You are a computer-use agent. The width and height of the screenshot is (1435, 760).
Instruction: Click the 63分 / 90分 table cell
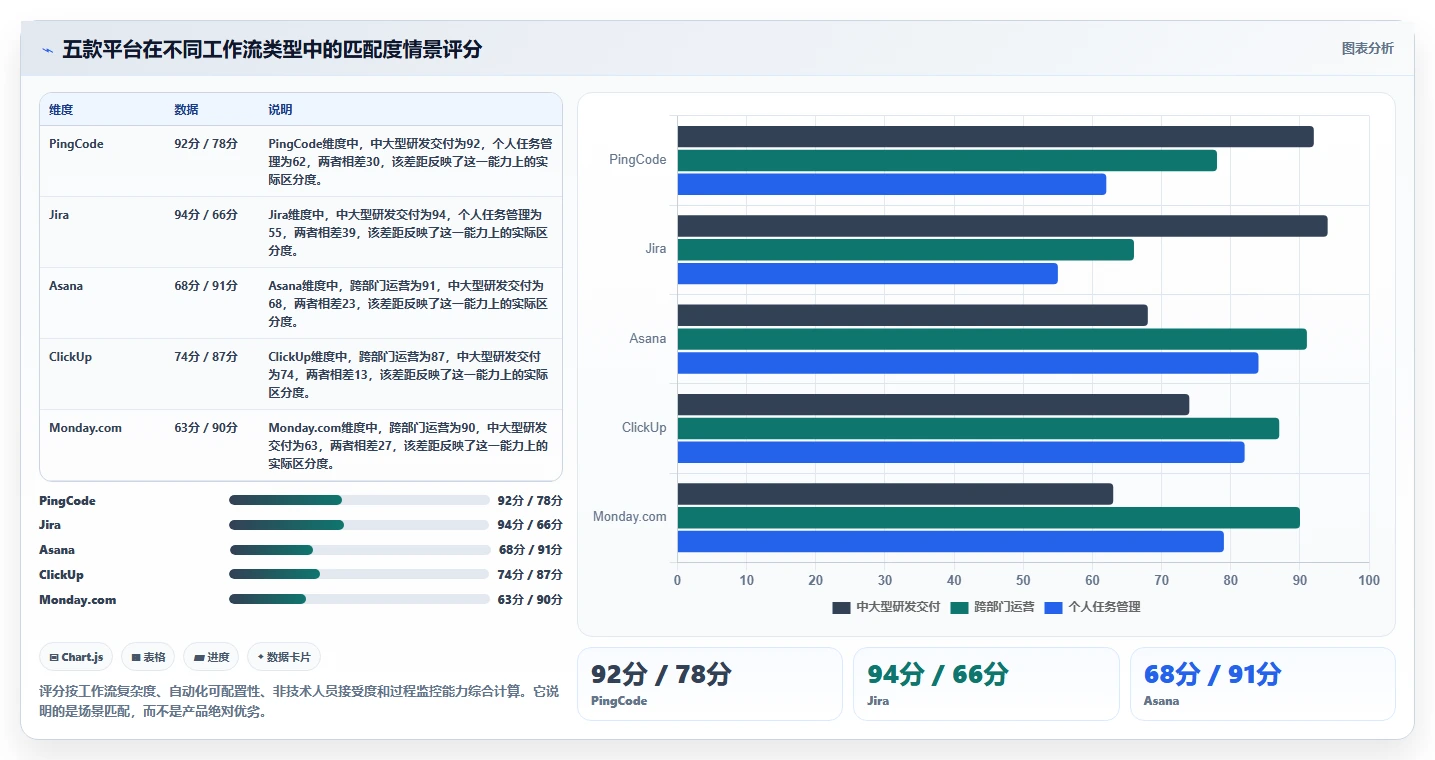(206, 428)
